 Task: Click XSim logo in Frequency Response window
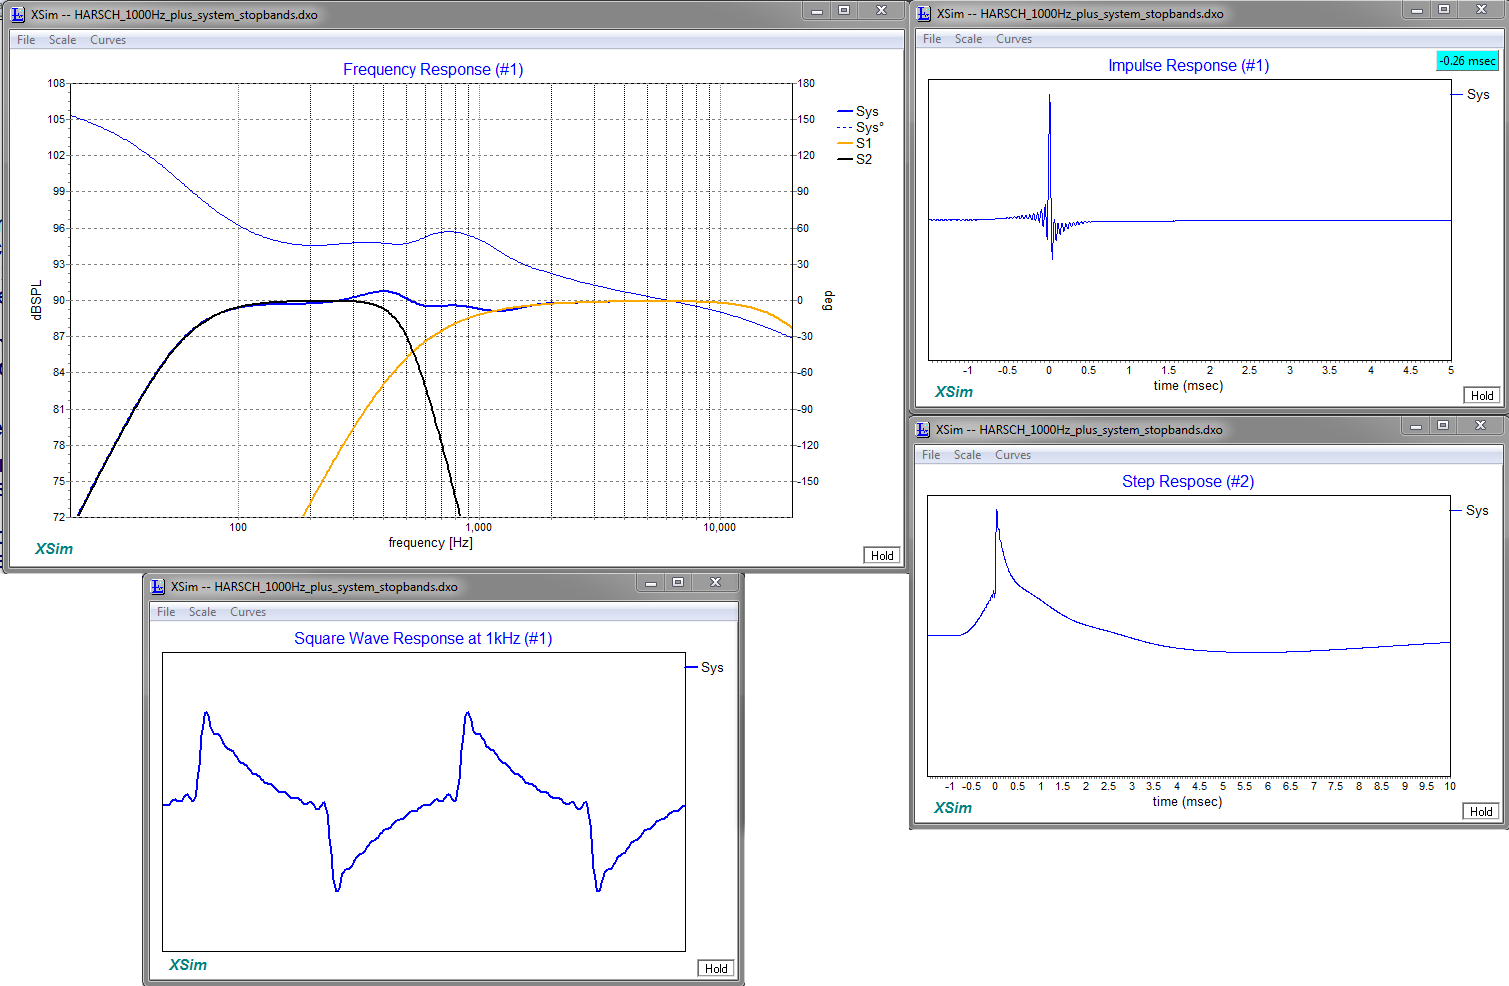[x=54, y=549]
